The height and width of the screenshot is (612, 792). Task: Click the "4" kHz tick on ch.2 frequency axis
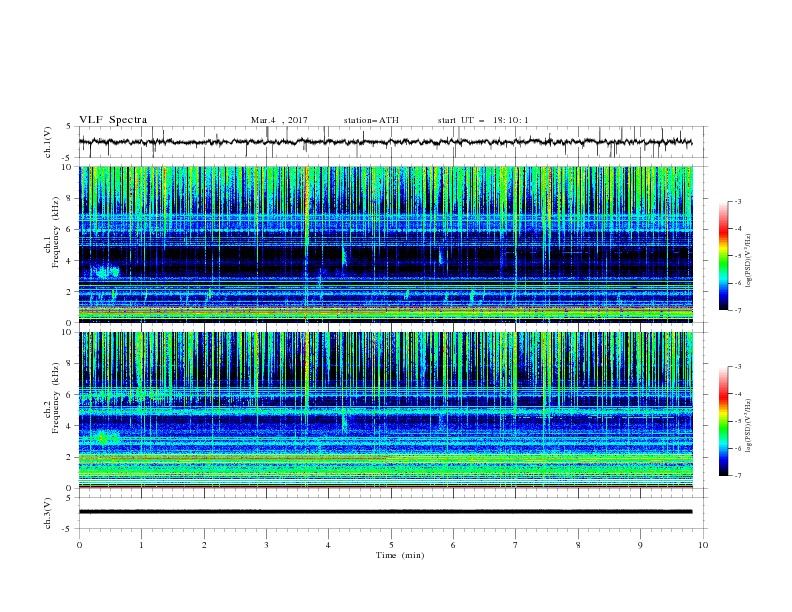pyautogui.click(x=69, y=426)
